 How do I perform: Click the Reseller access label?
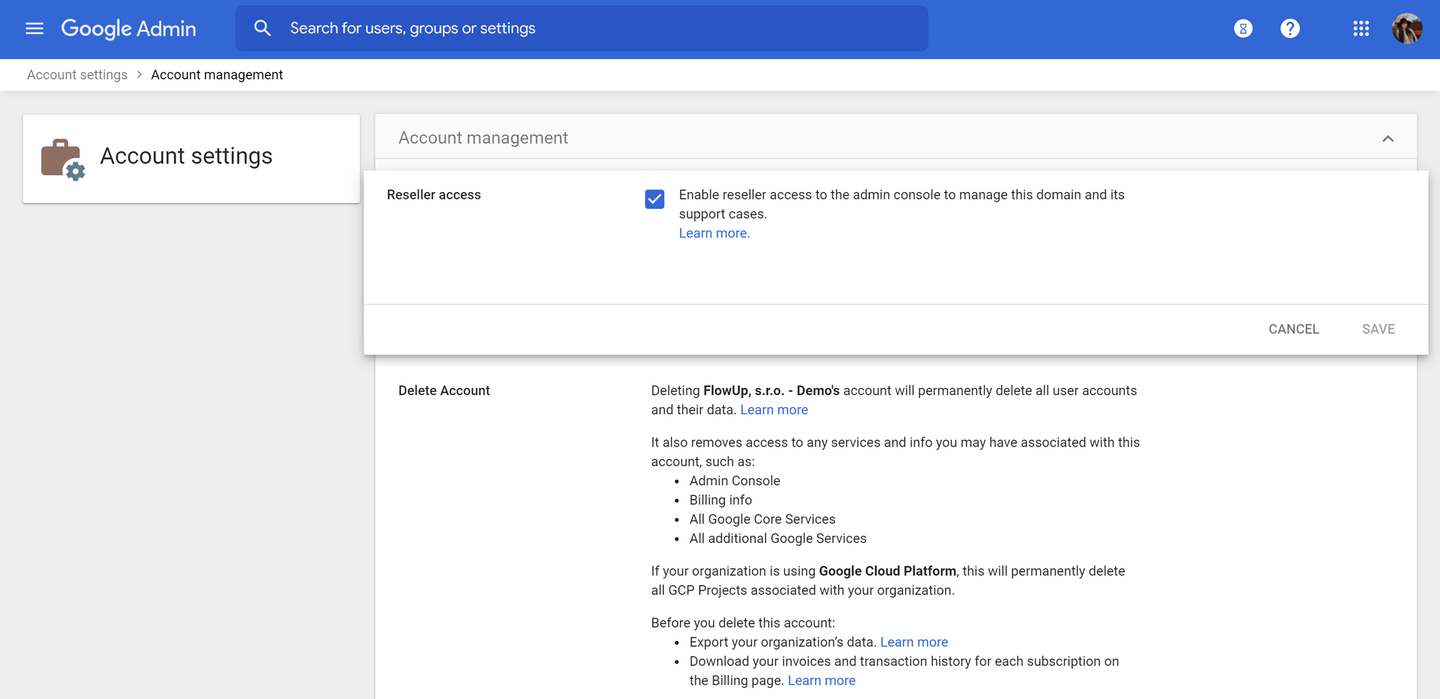[434, 195]
